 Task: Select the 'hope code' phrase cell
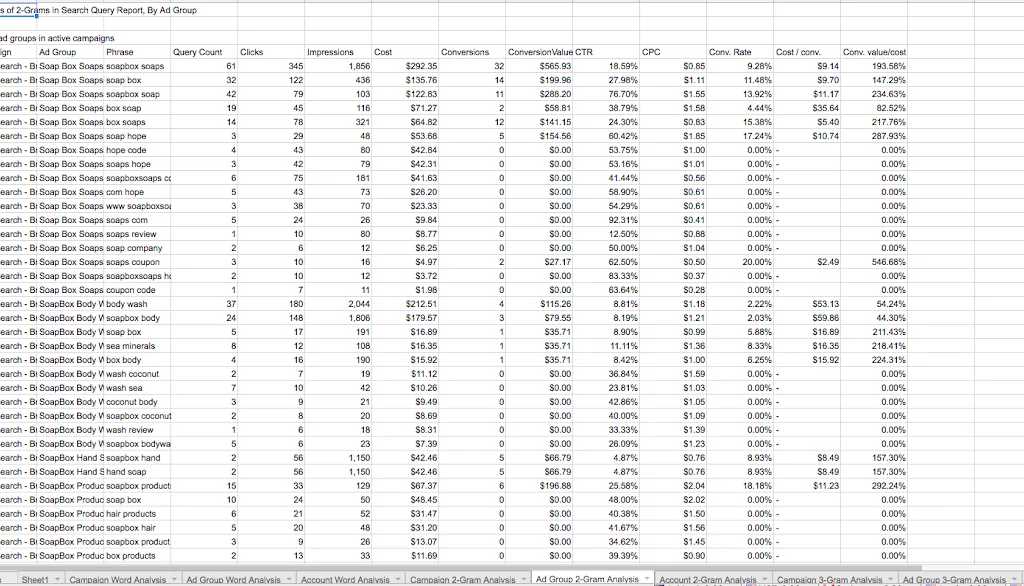point(137,150)
